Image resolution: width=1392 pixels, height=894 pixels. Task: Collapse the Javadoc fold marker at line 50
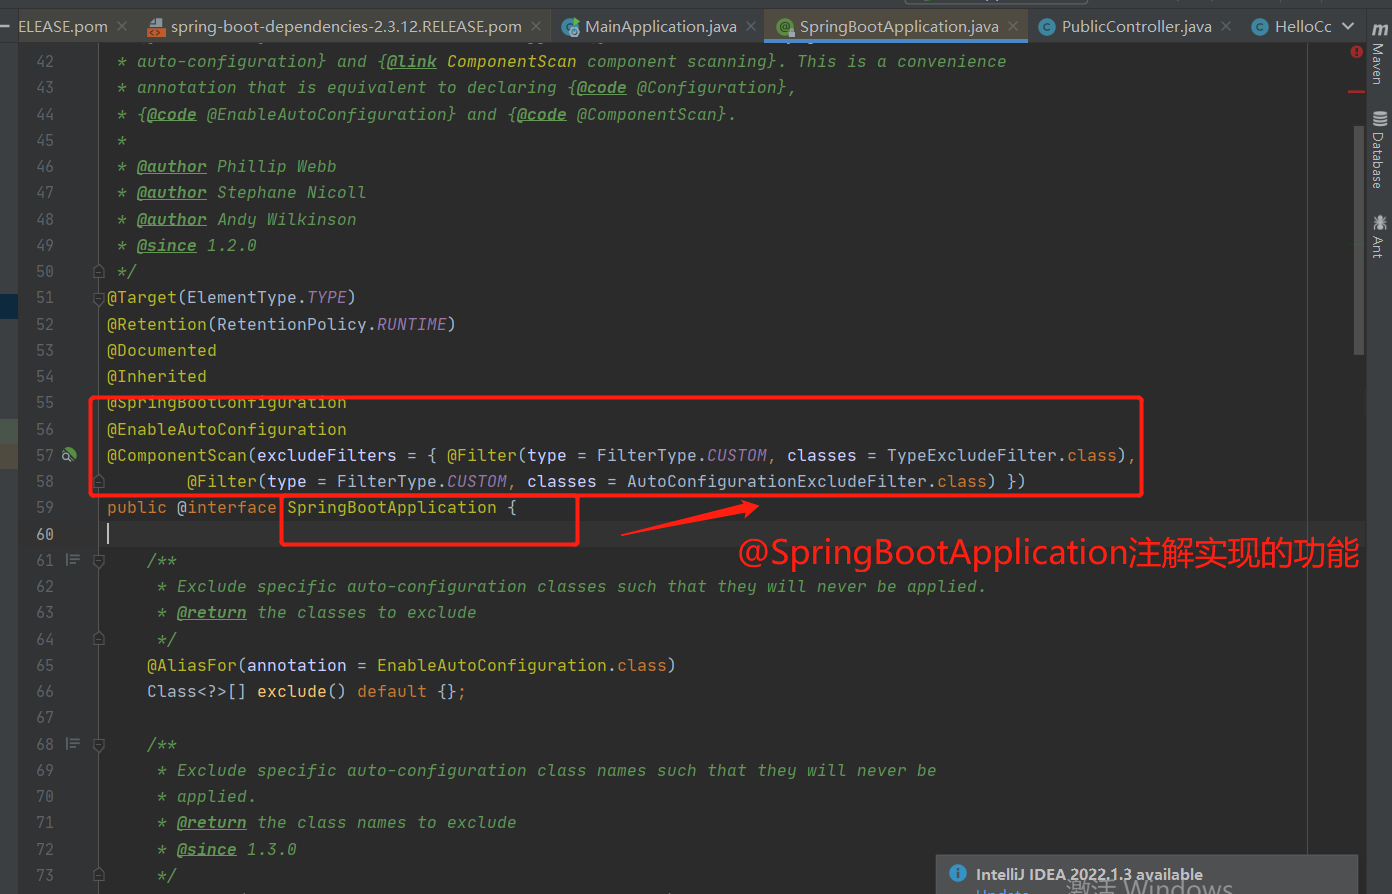pyautogui.click(x=98, y=271)
